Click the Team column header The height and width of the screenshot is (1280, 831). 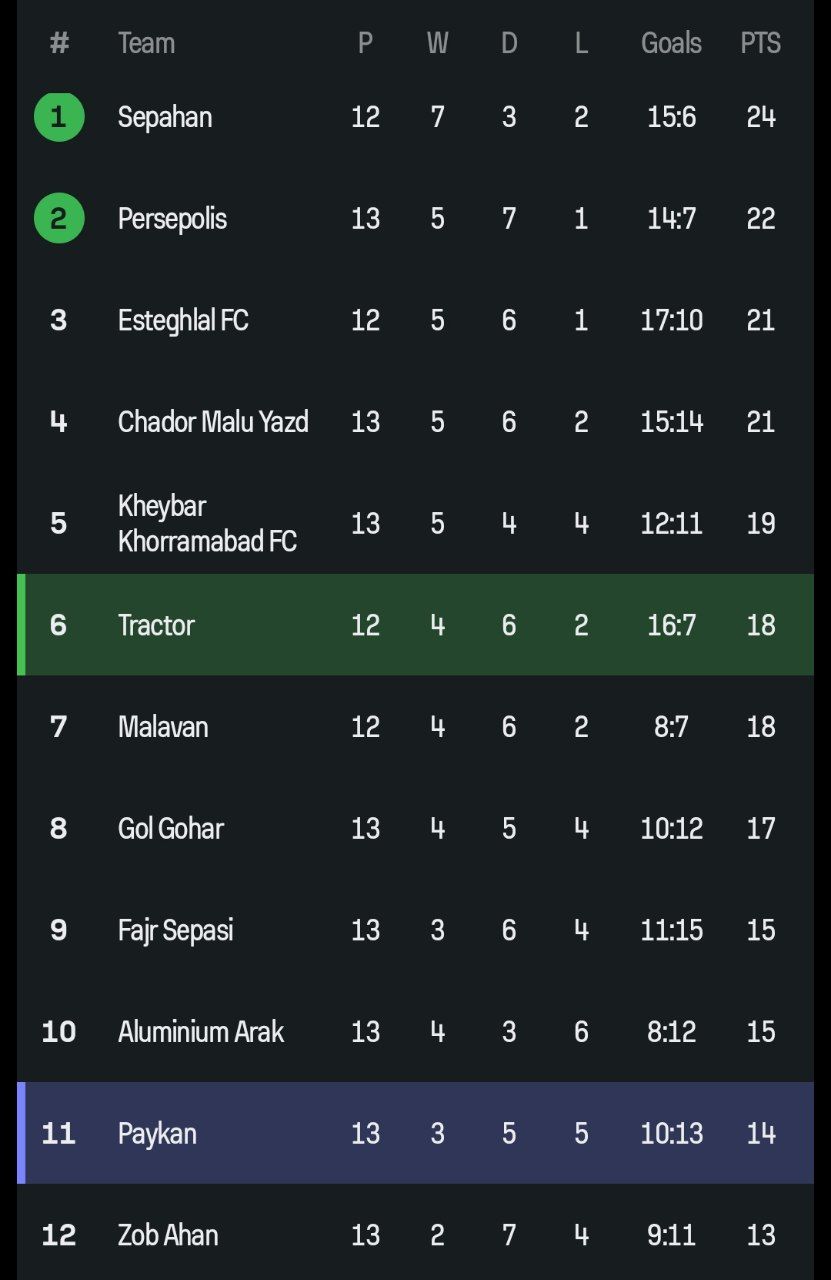[x=146, y=43]
